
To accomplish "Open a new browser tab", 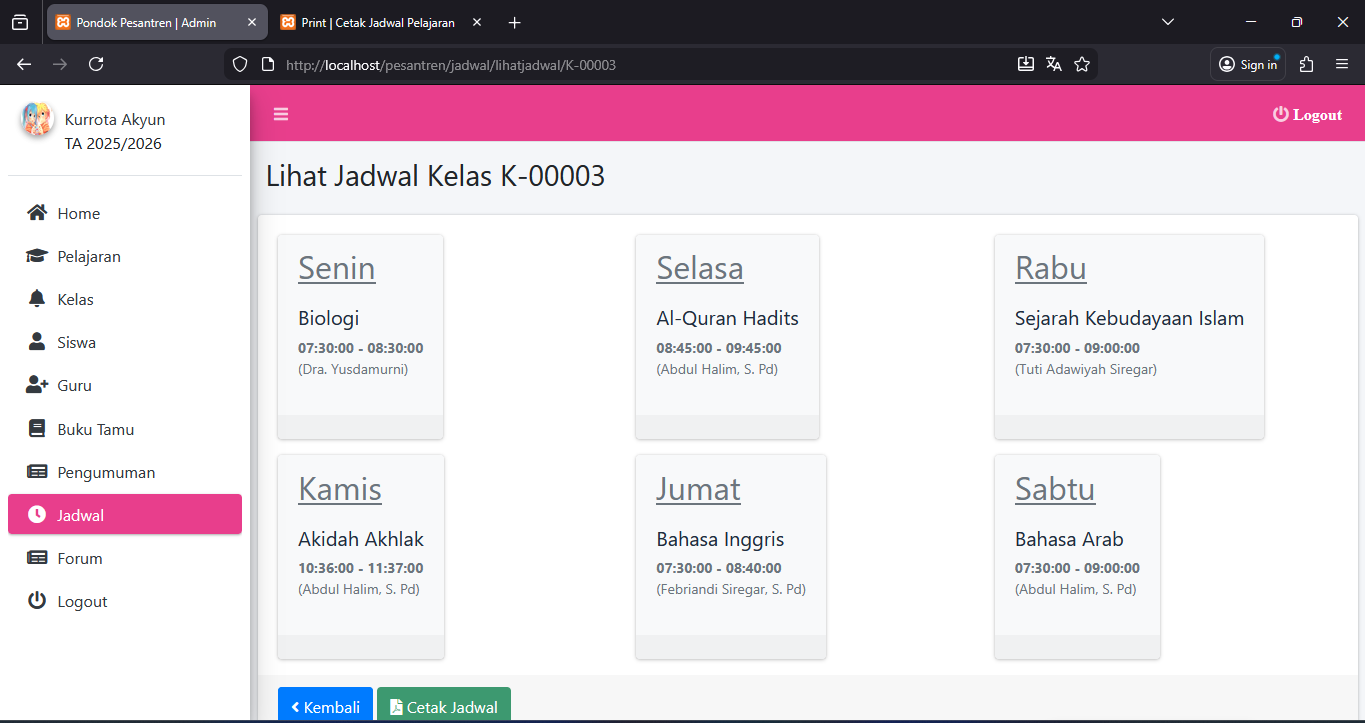I will pyautogui.click(x=514, y=22).
